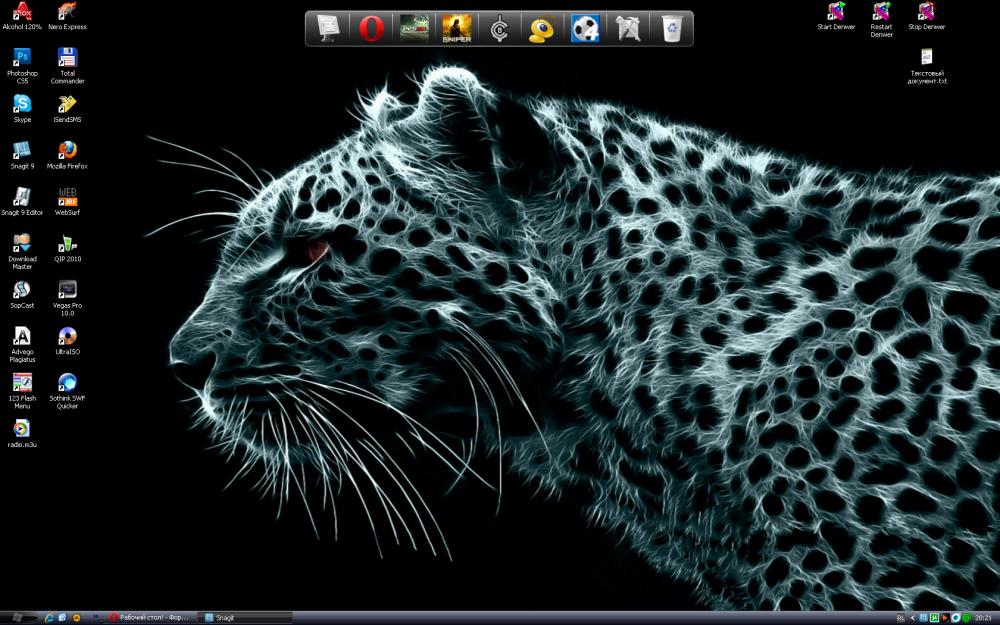The image size is (1000, 625).
Task: Launch the soccer ball game from the dock
Action: pyautogui.click(x=585, y=29)
